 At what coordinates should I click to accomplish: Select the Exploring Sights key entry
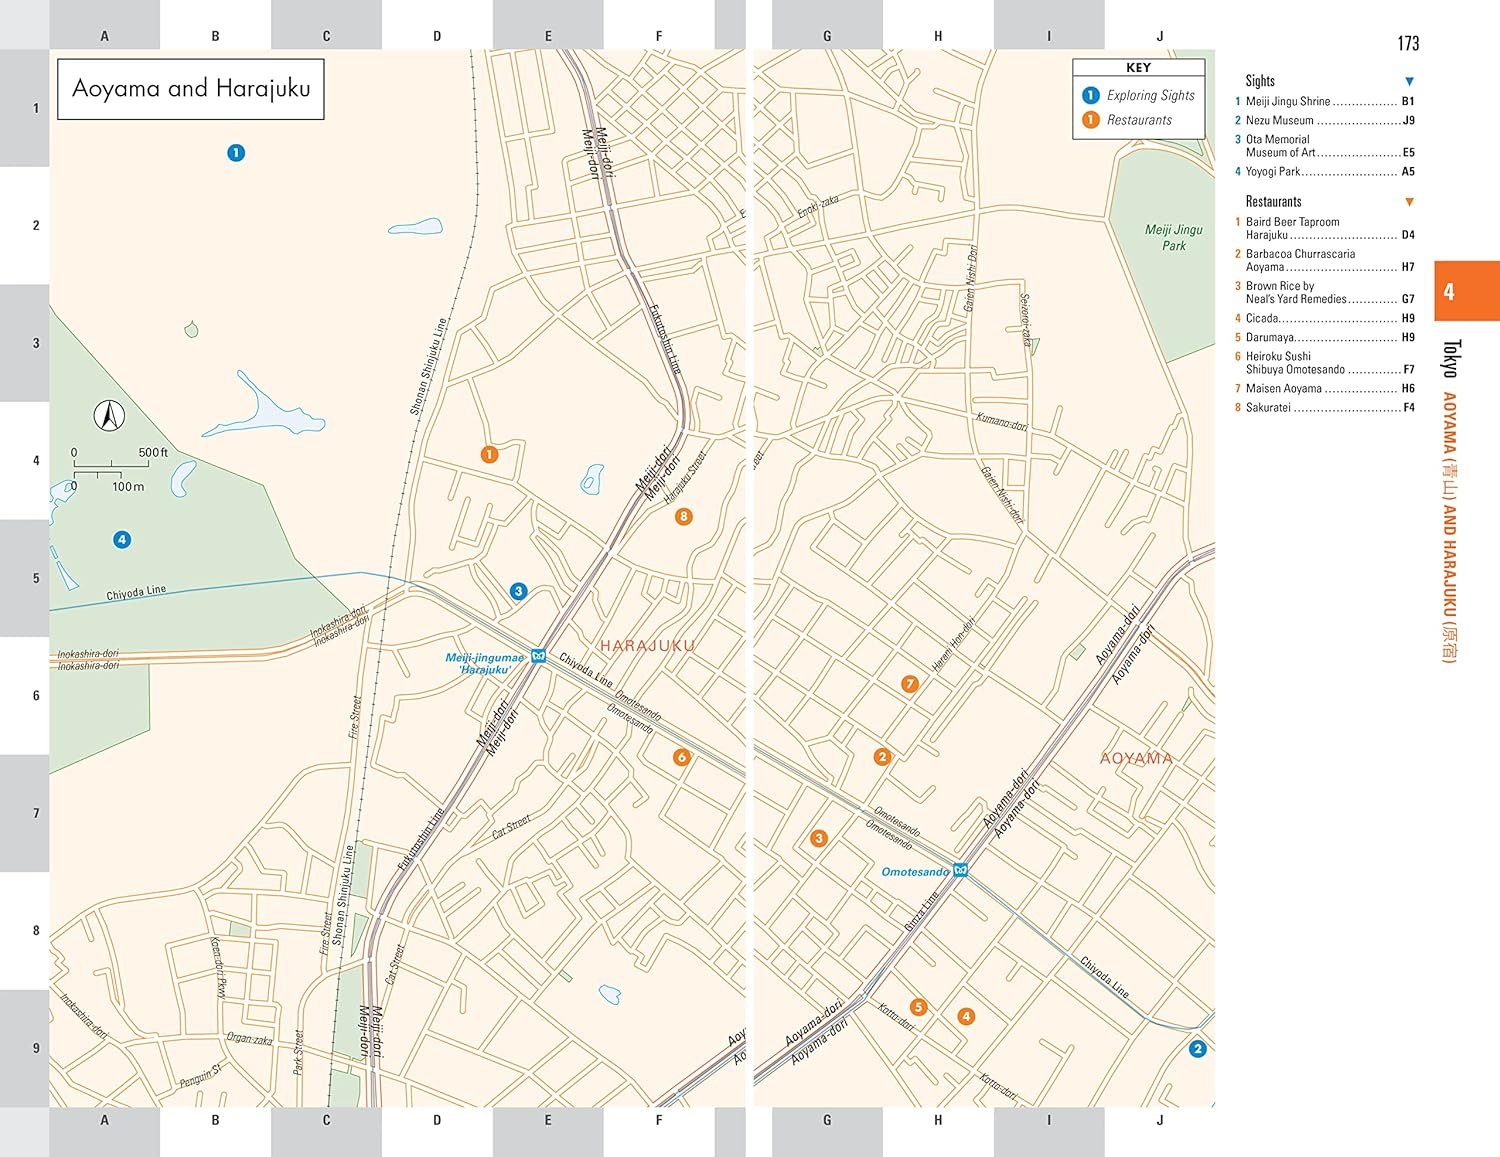tap(1139, 96)
